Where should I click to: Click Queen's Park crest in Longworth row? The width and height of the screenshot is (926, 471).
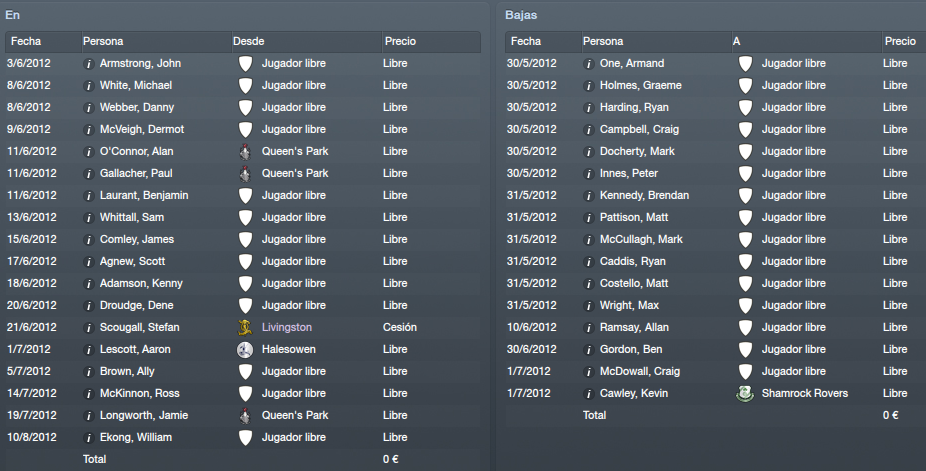[244, 416]
